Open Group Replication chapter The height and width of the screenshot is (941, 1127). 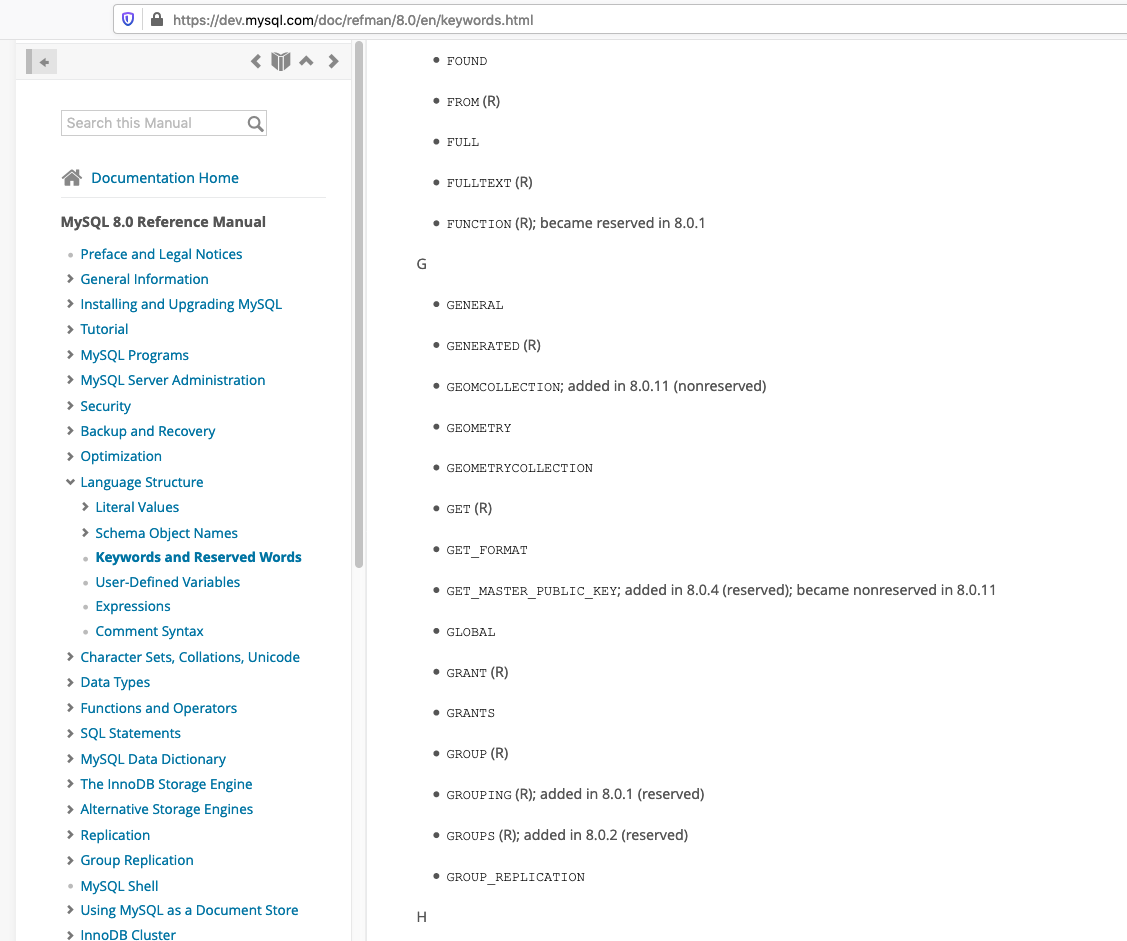(x=137, y=860)
